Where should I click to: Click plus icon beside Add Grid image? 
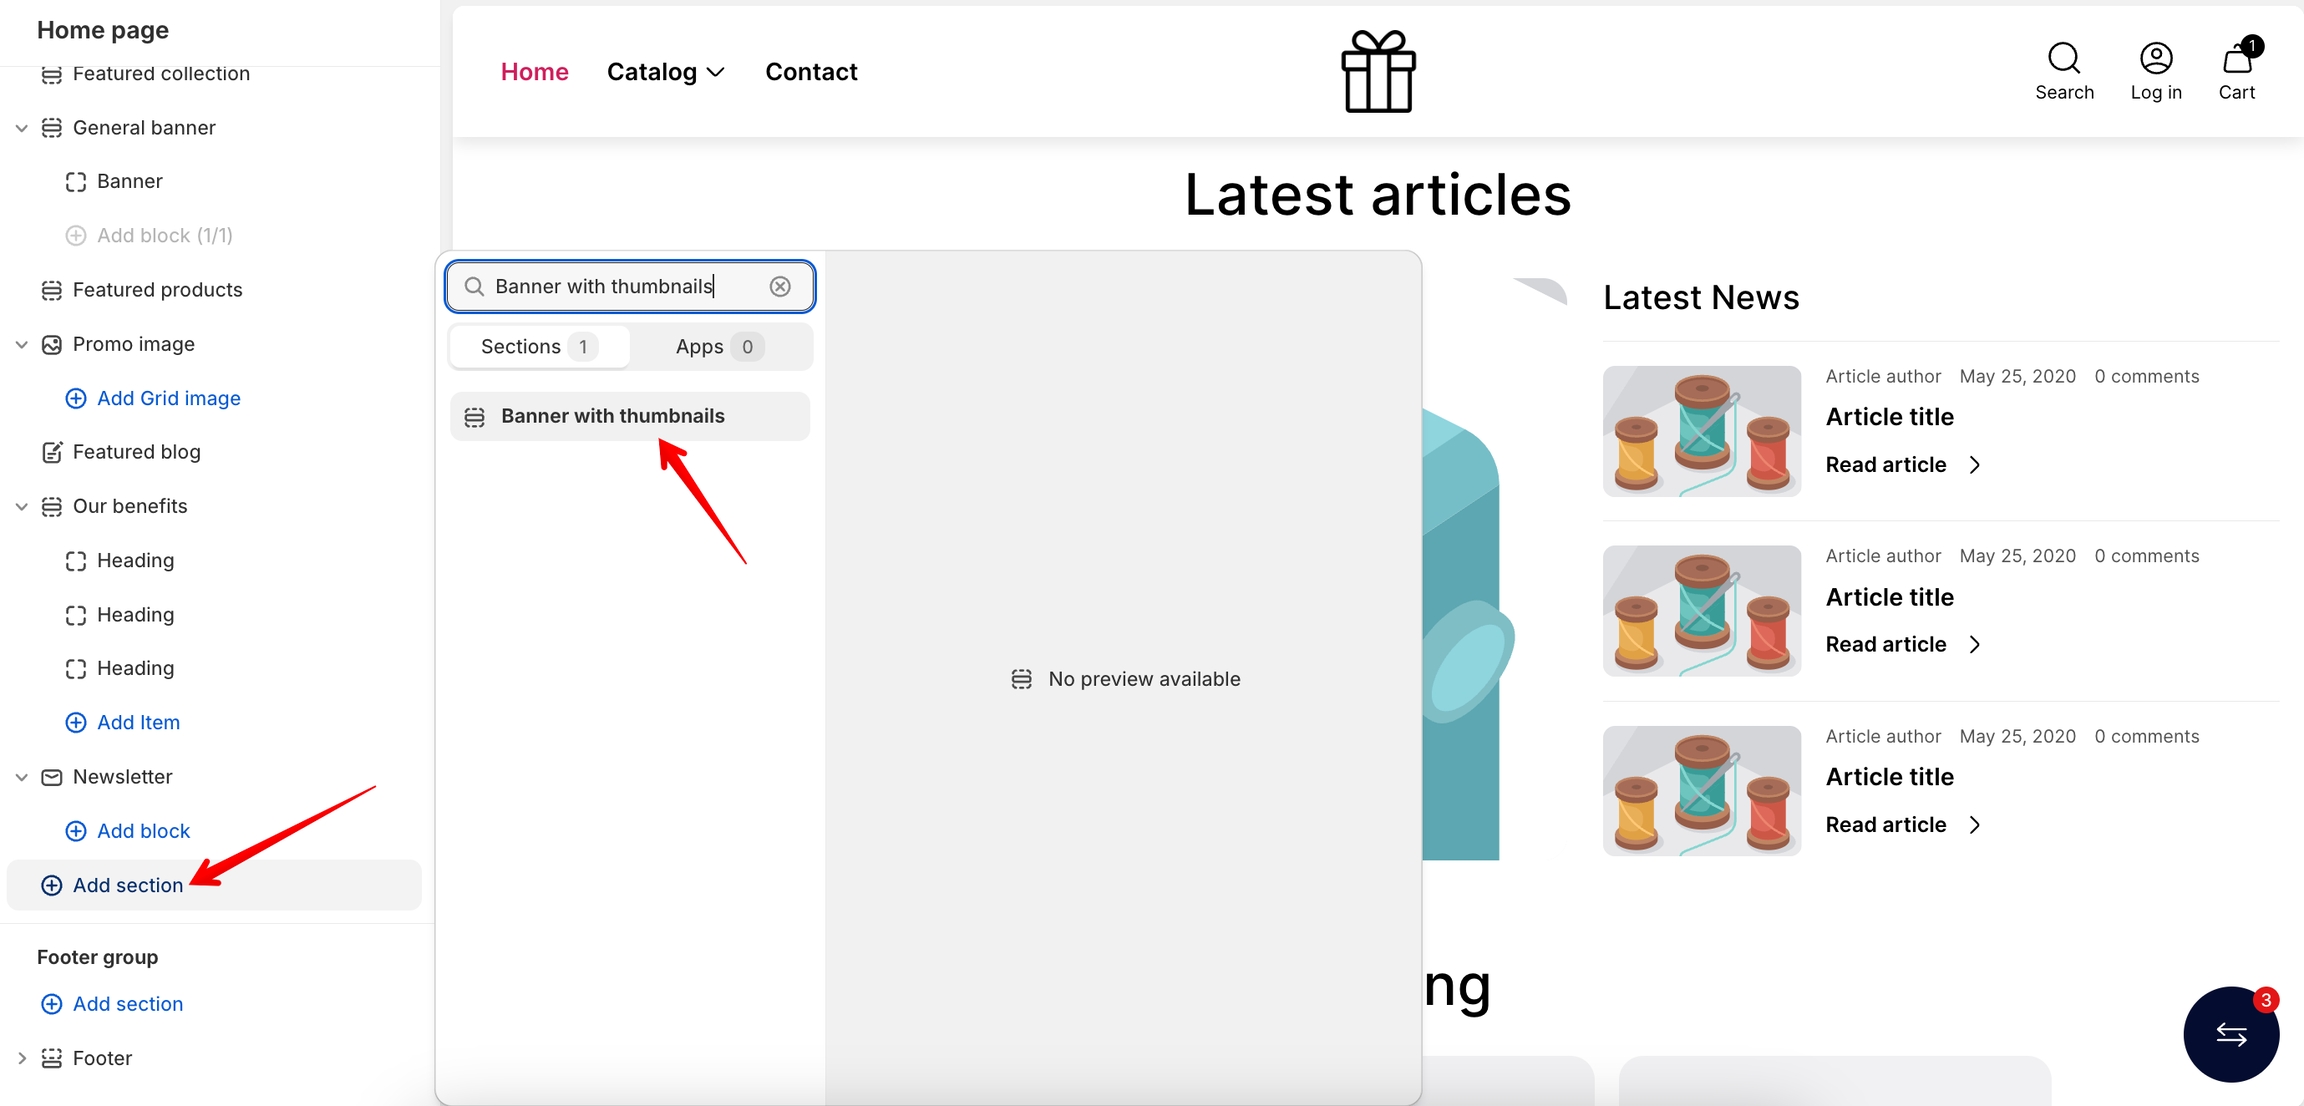pyautogui.click(x=76, y=398)
